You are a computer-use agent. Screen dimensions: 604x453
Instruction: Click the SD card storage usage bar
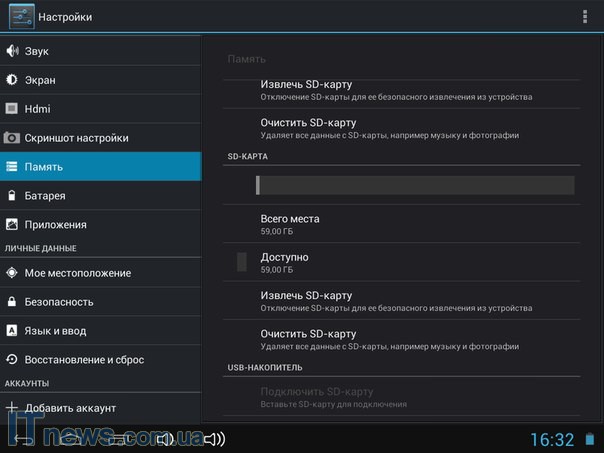414,185
